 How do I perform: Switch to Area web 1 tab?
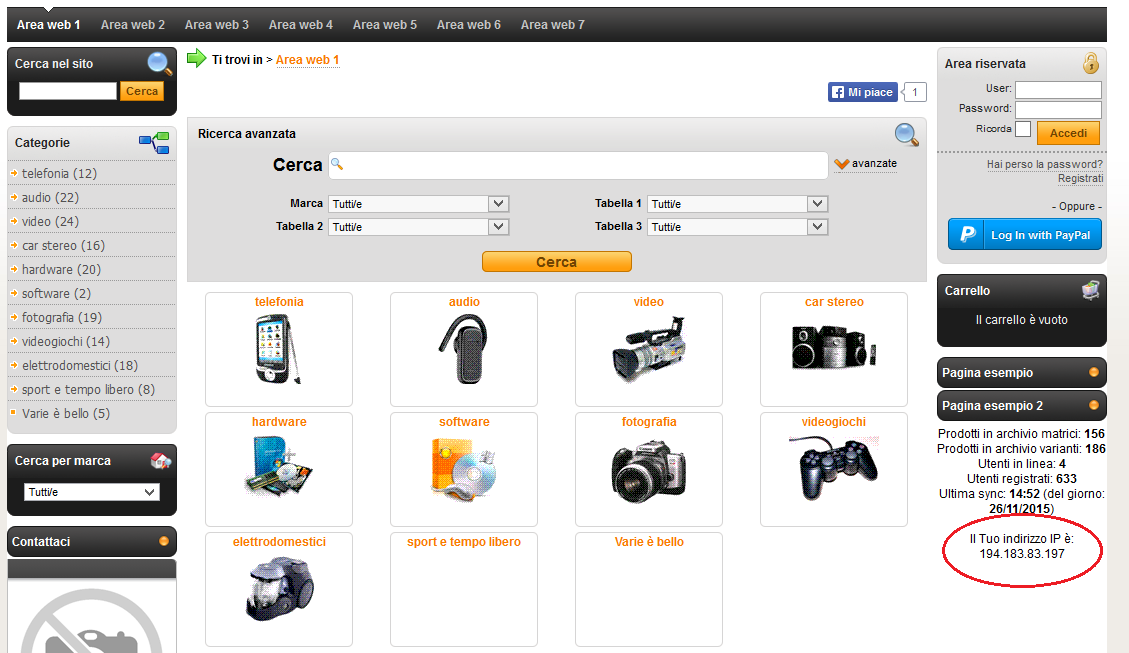(48, 24)
